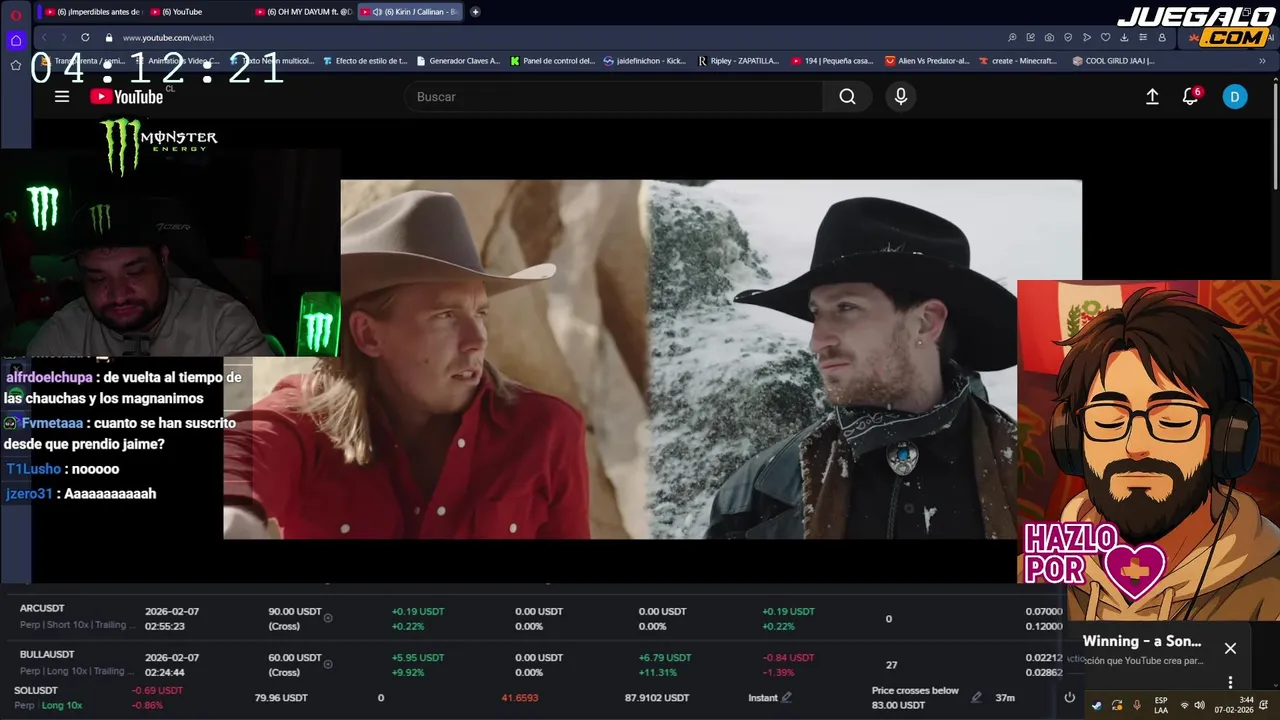Click the send/flow arrow icon in address bar
Screen dimensions: 1280x720
[1087, 37]
